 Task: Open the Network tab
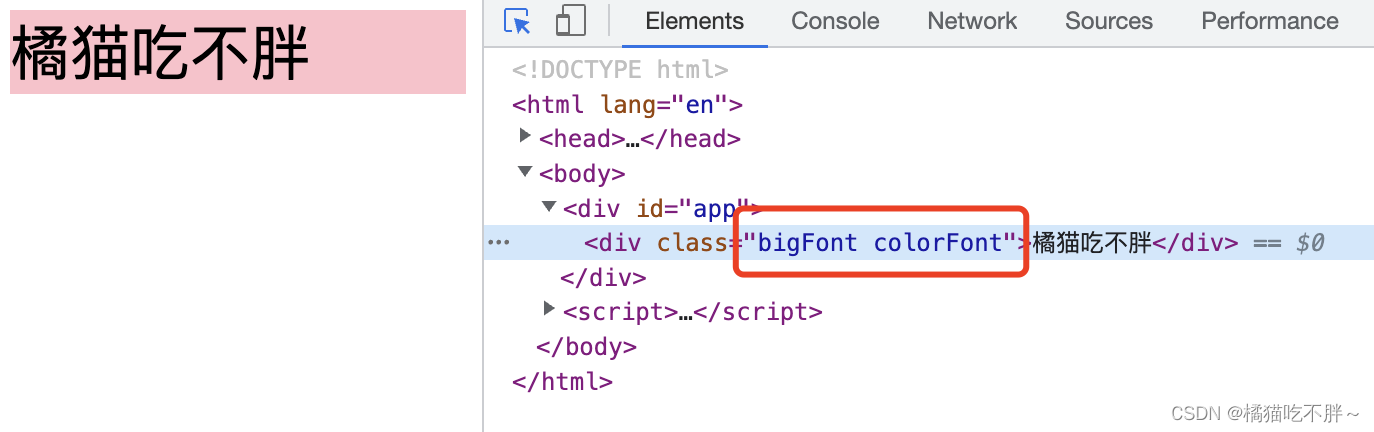pos(972,21)
